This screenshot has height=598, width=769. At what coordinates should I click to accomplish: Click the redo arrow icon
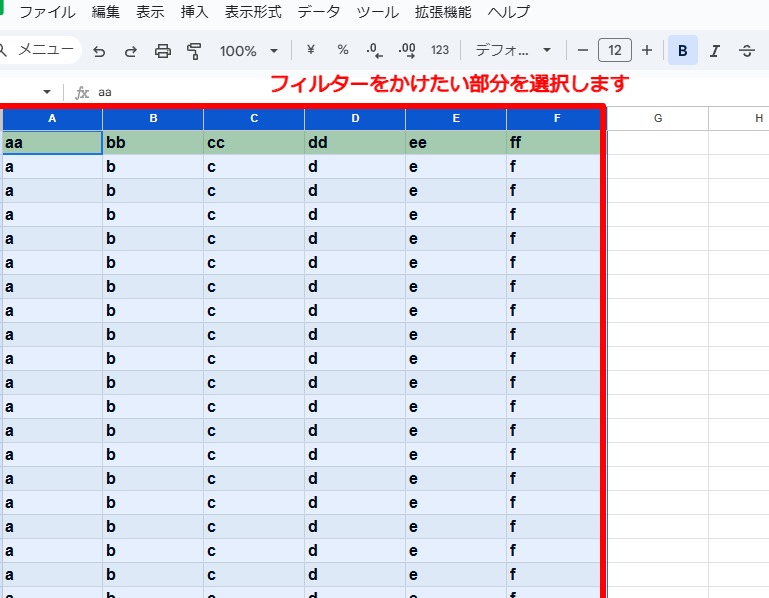click(130, 51)
